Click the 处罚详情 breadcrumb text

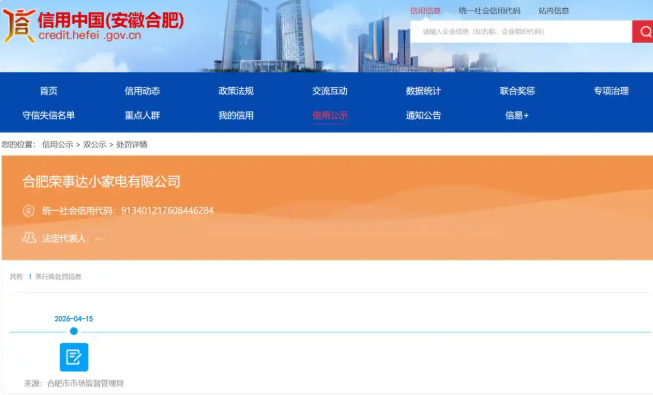(x=132, y=145)
